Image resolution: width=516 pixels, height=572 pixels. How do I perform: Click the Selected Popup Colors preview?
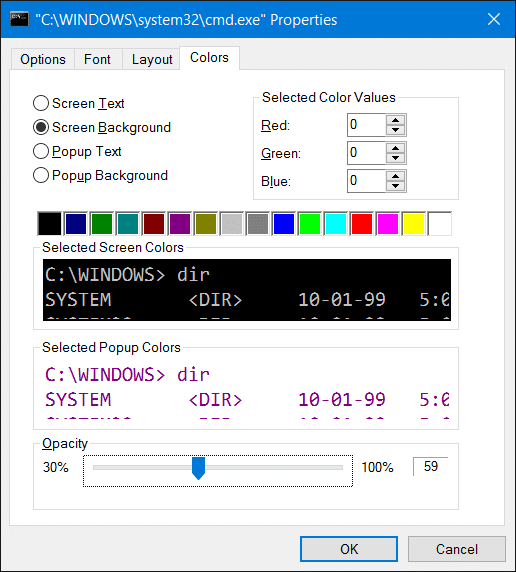point(247,389)
